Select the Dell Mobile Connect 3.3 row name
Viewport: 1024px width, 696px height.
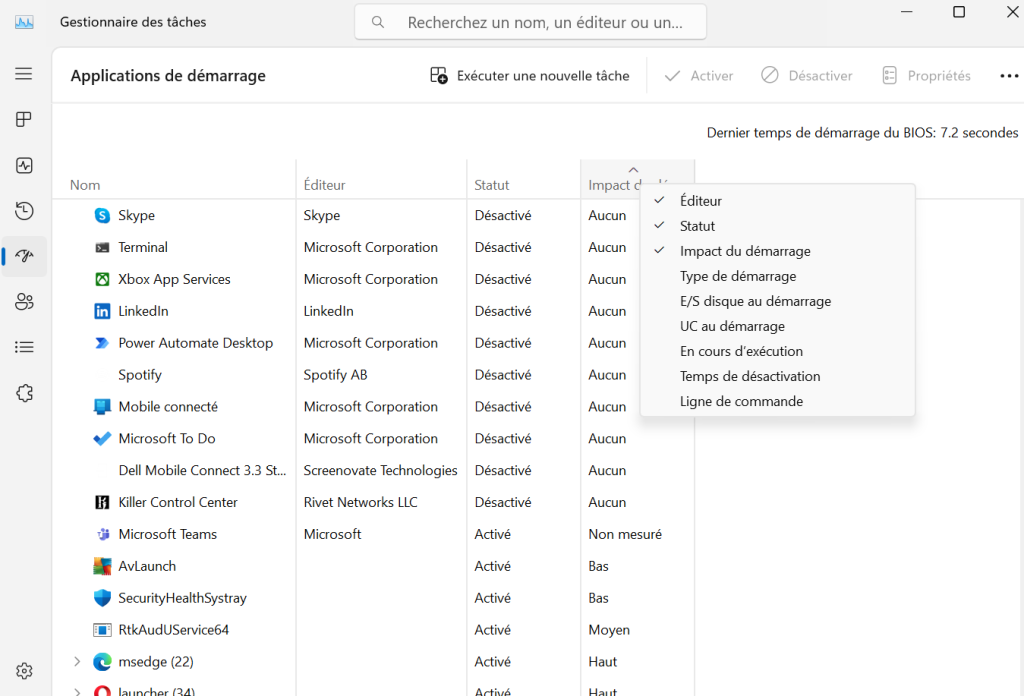point(202,471)
